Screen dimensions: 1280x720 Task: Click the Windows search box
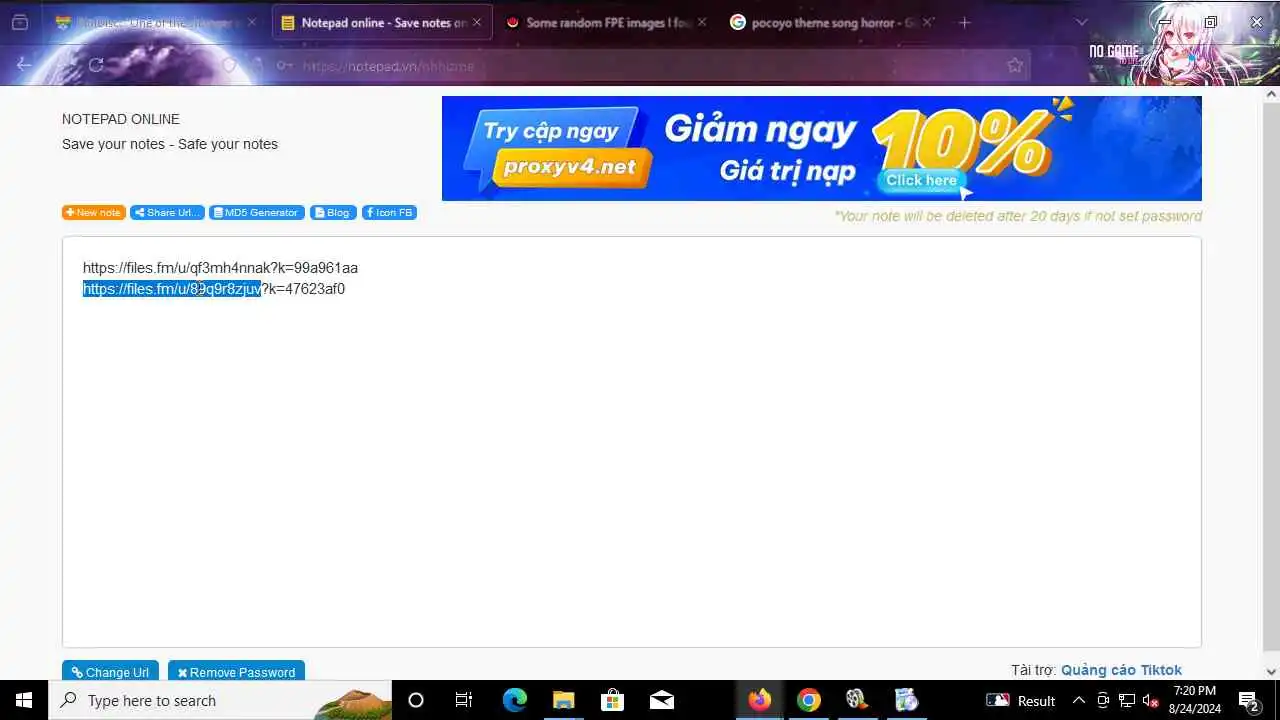click(x=220, y=700)
